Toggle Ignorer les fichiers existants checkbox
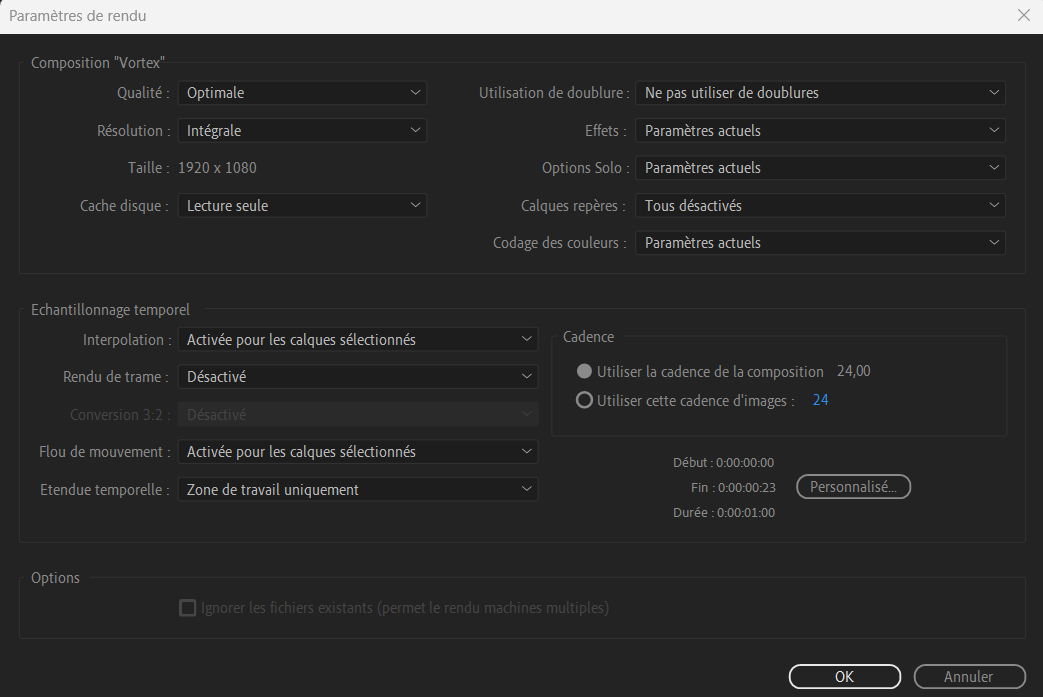The image size is (1043, 697). 187,608
